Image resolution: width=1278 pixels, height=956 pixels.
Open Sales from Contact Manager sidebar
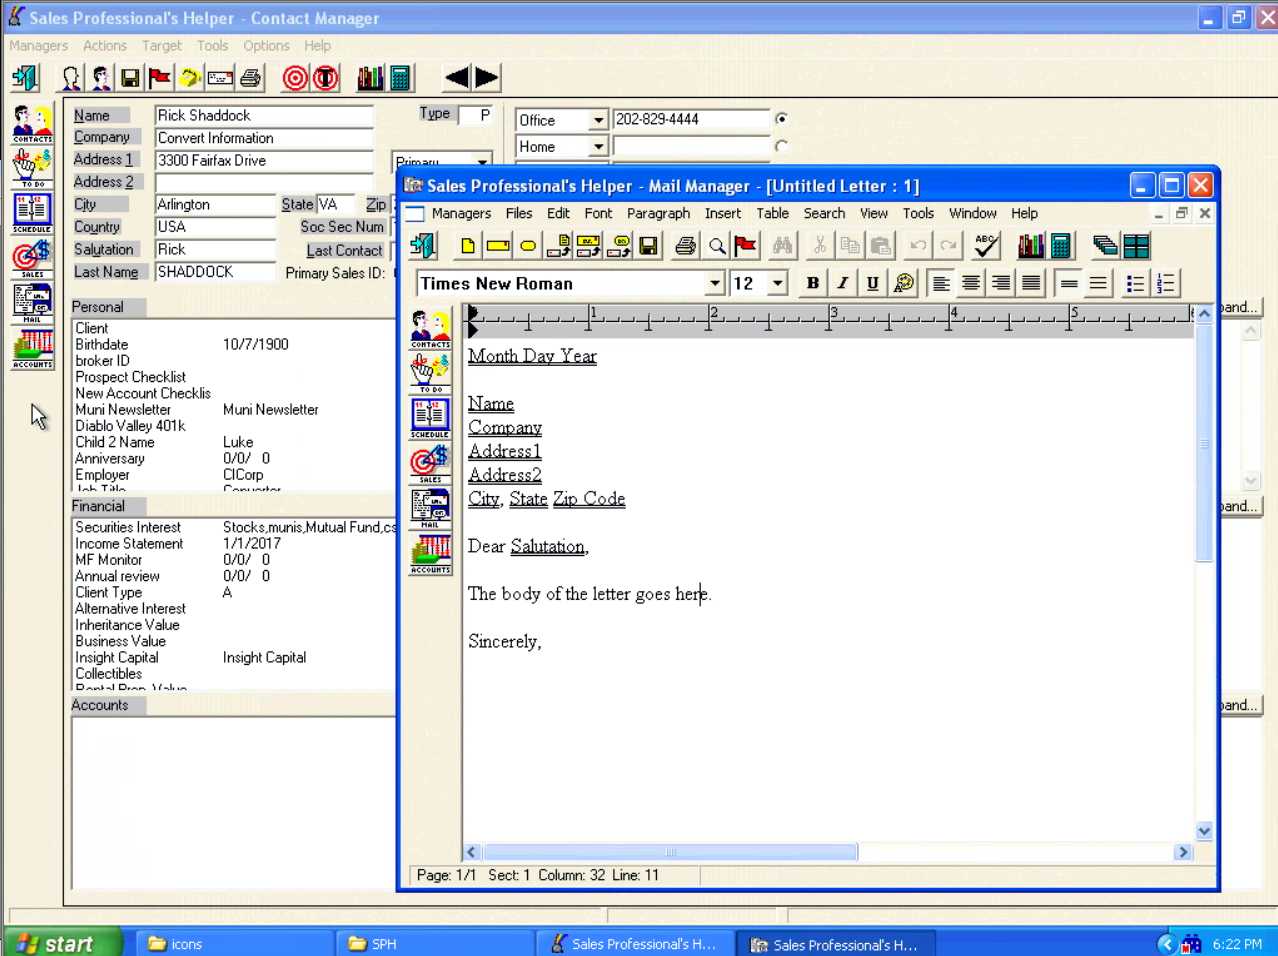[33, 259]
